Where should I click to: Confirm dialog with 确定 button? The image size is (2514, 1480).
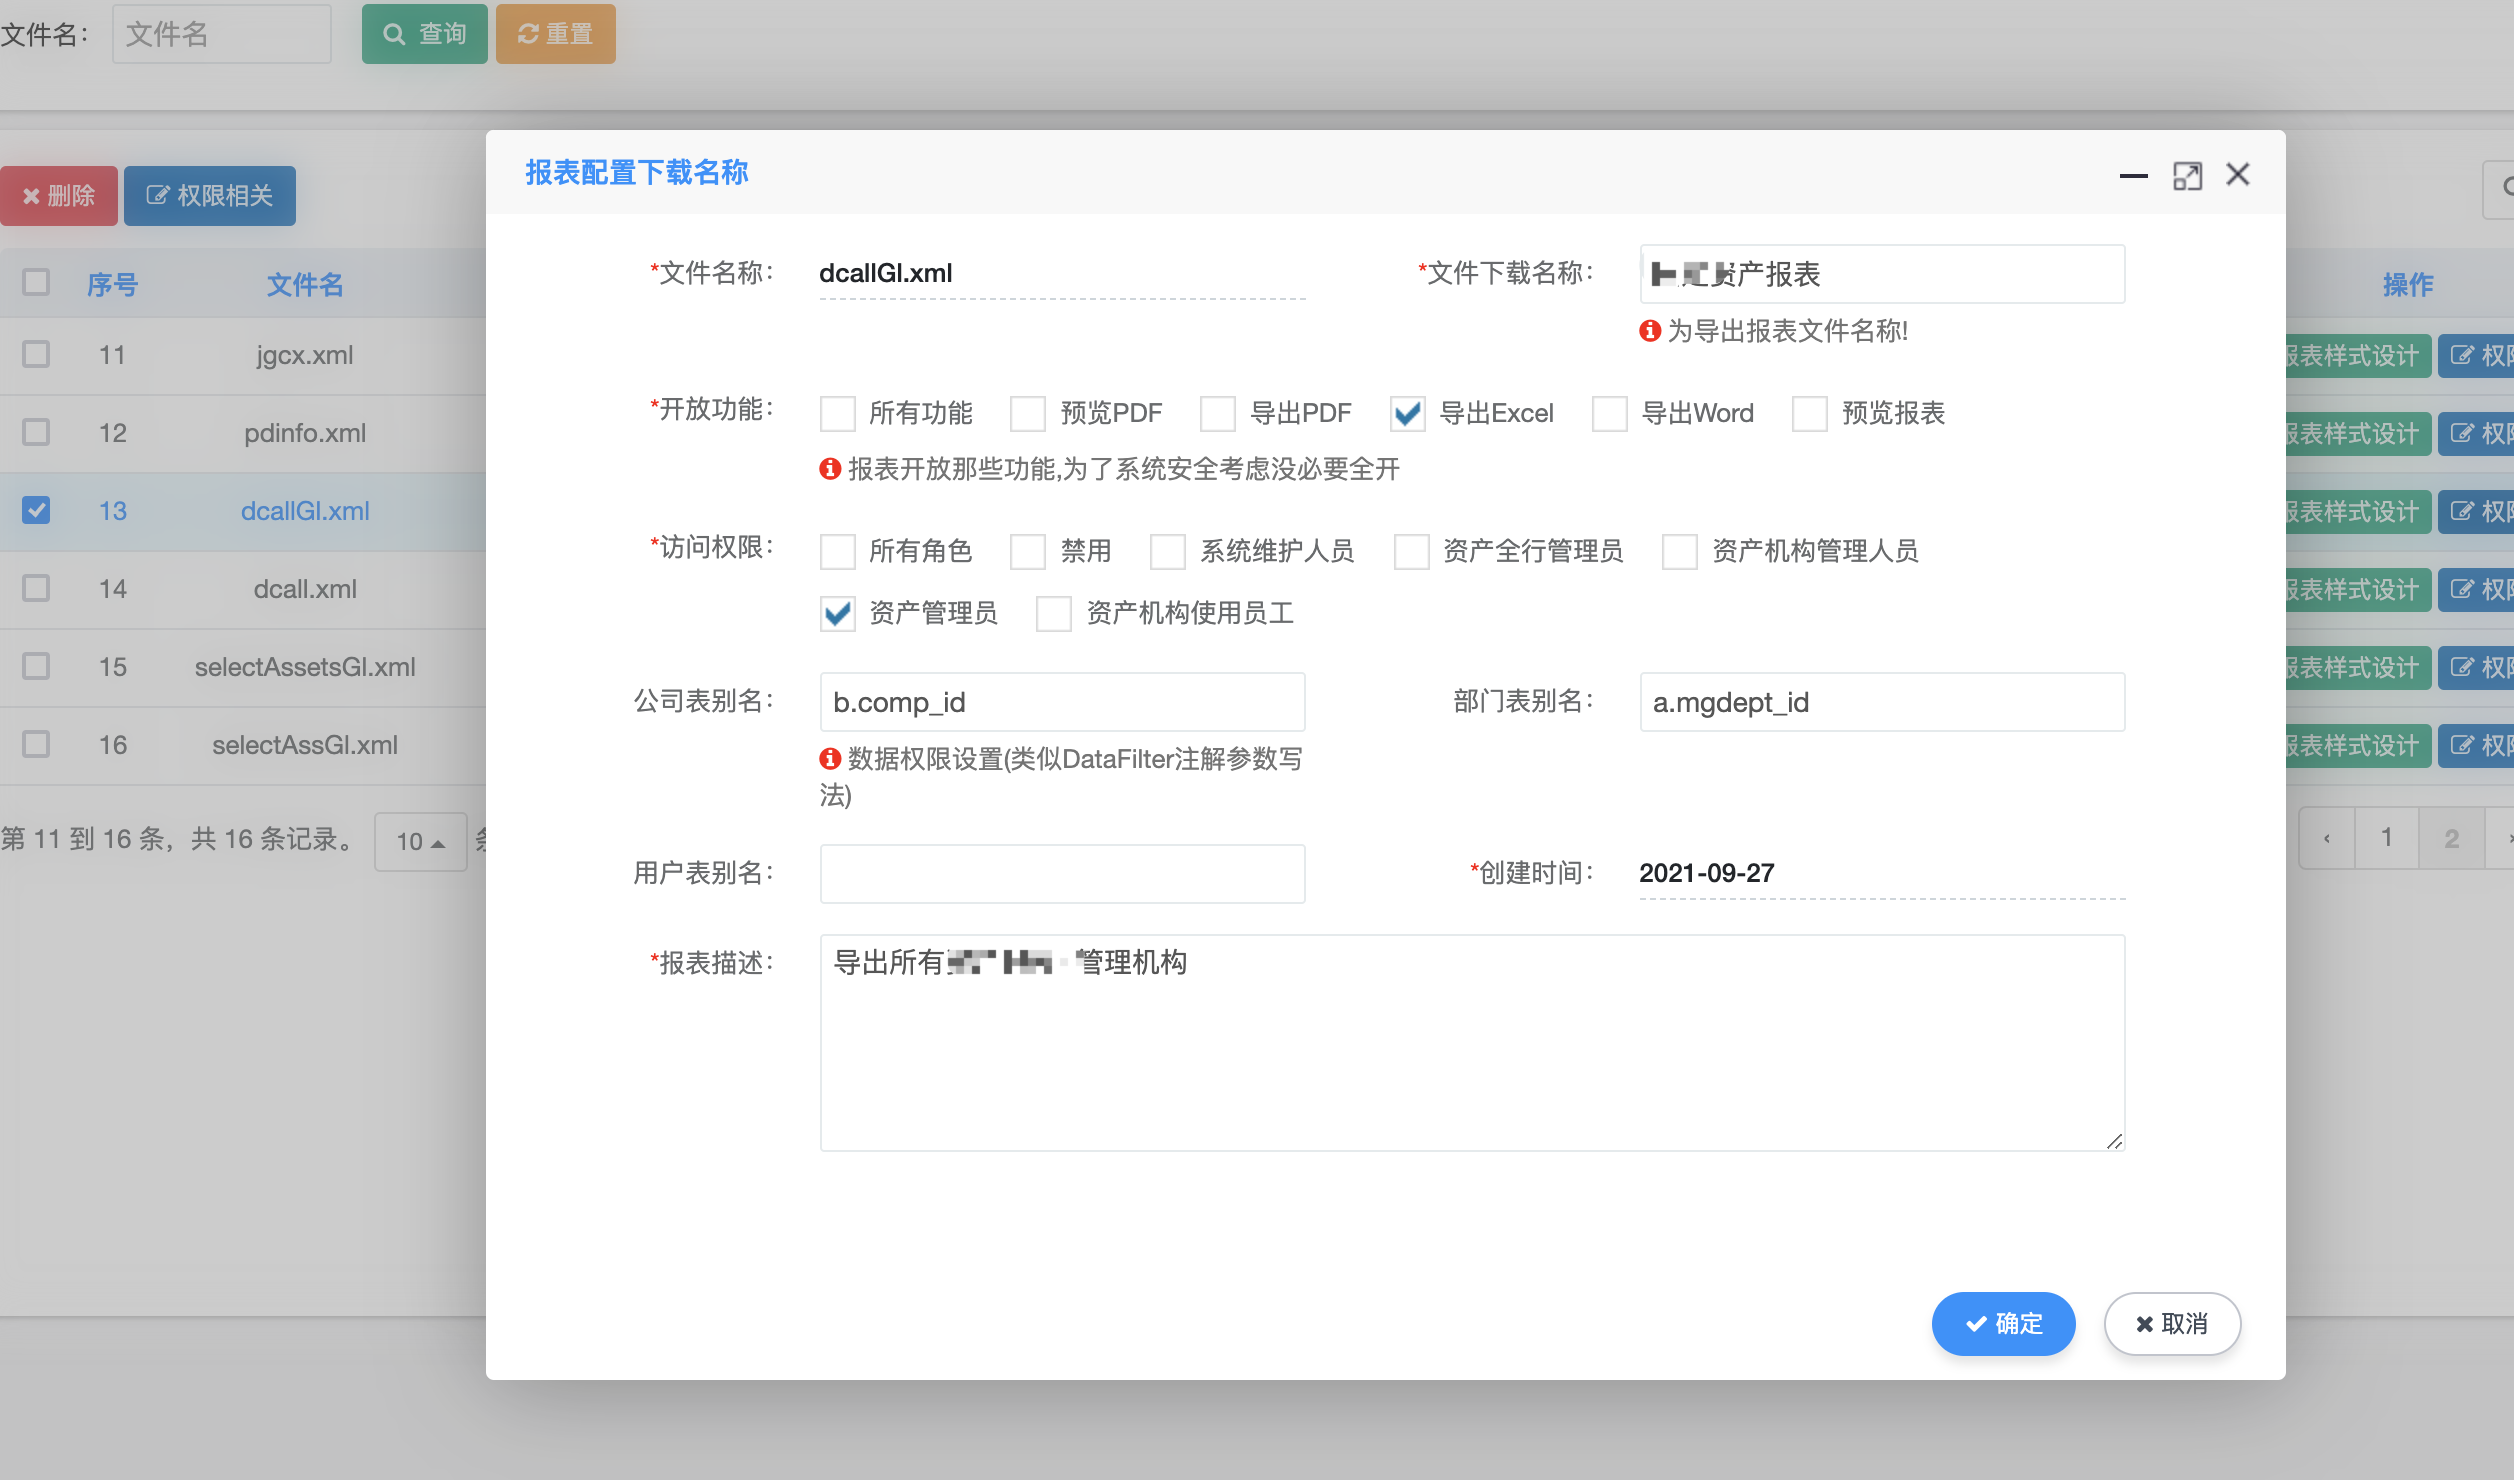pyautogui.click(x=2003, y=1323)
